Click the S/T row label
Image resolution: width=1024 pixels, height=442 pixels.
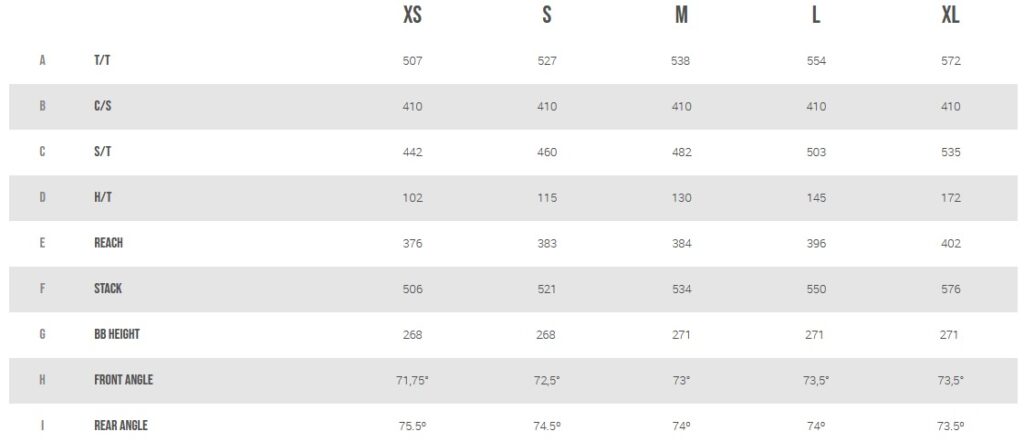click(102, 152)
